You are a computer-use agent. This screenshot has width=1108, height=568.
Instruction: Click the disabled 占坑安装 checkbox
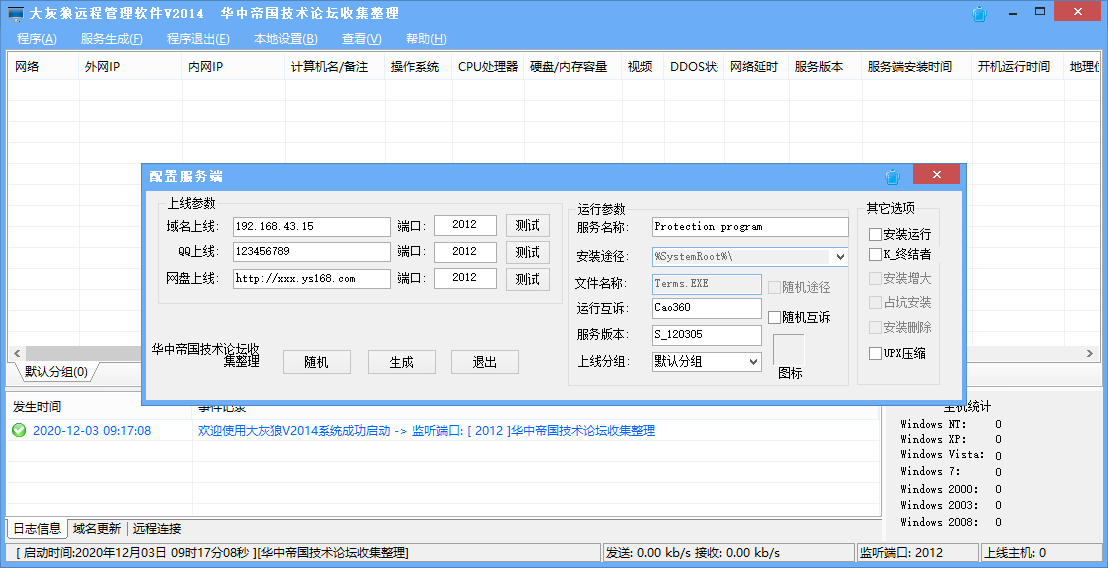click(x=876, y=302)
